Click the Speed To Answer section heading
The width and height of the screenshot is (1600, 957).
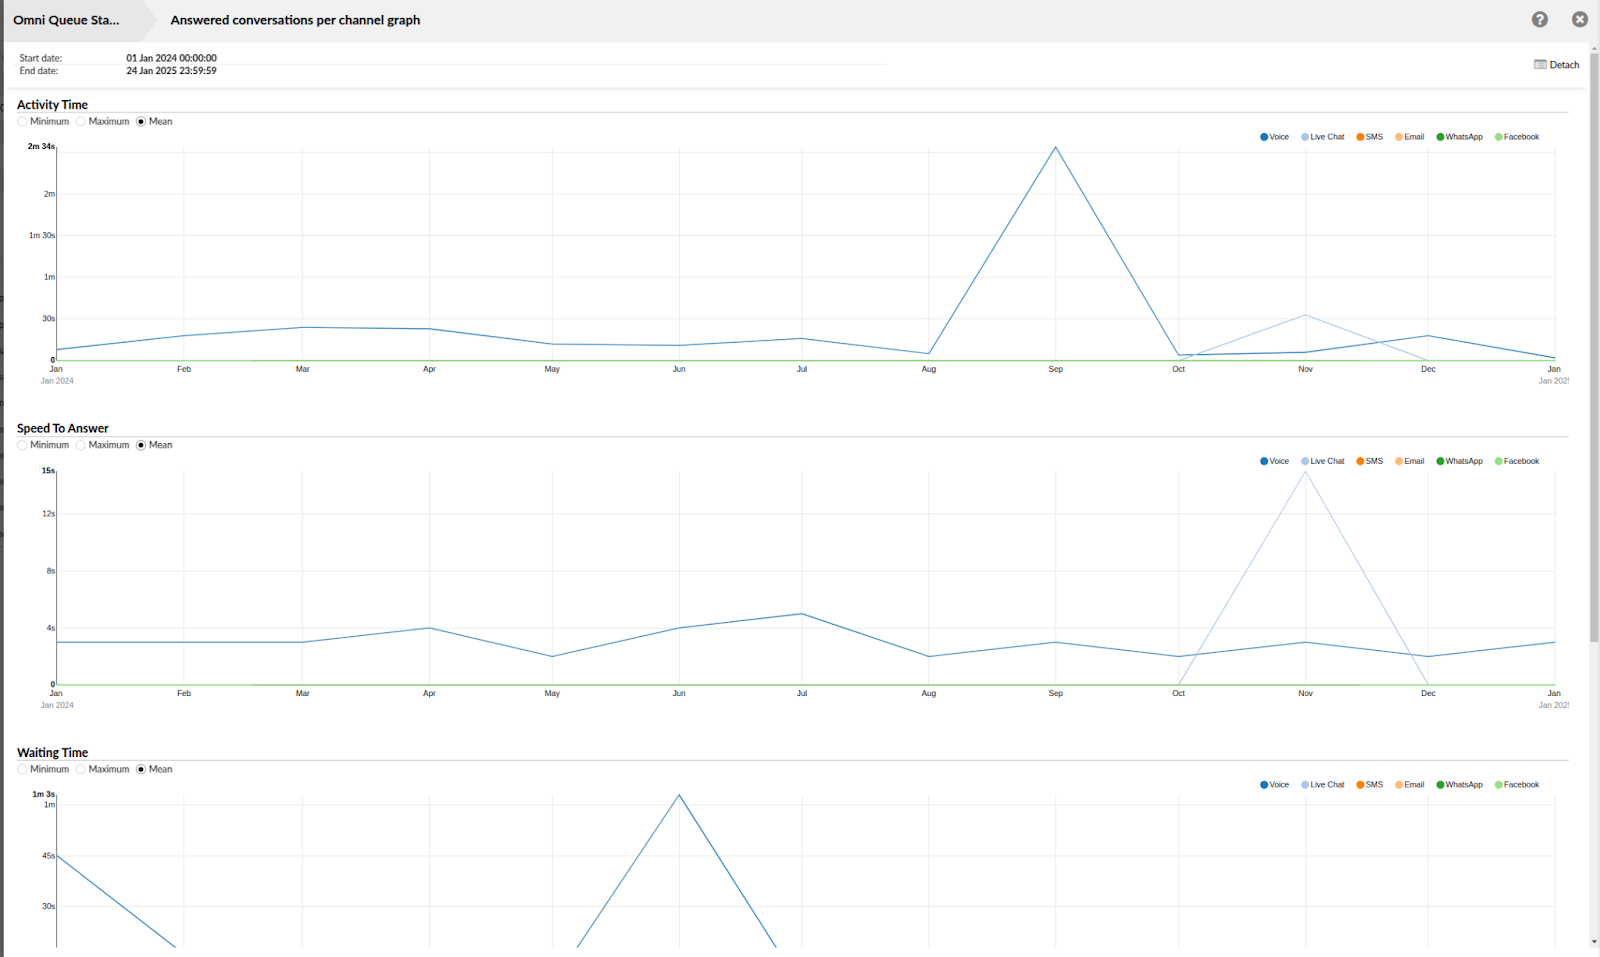coord(62,429)
